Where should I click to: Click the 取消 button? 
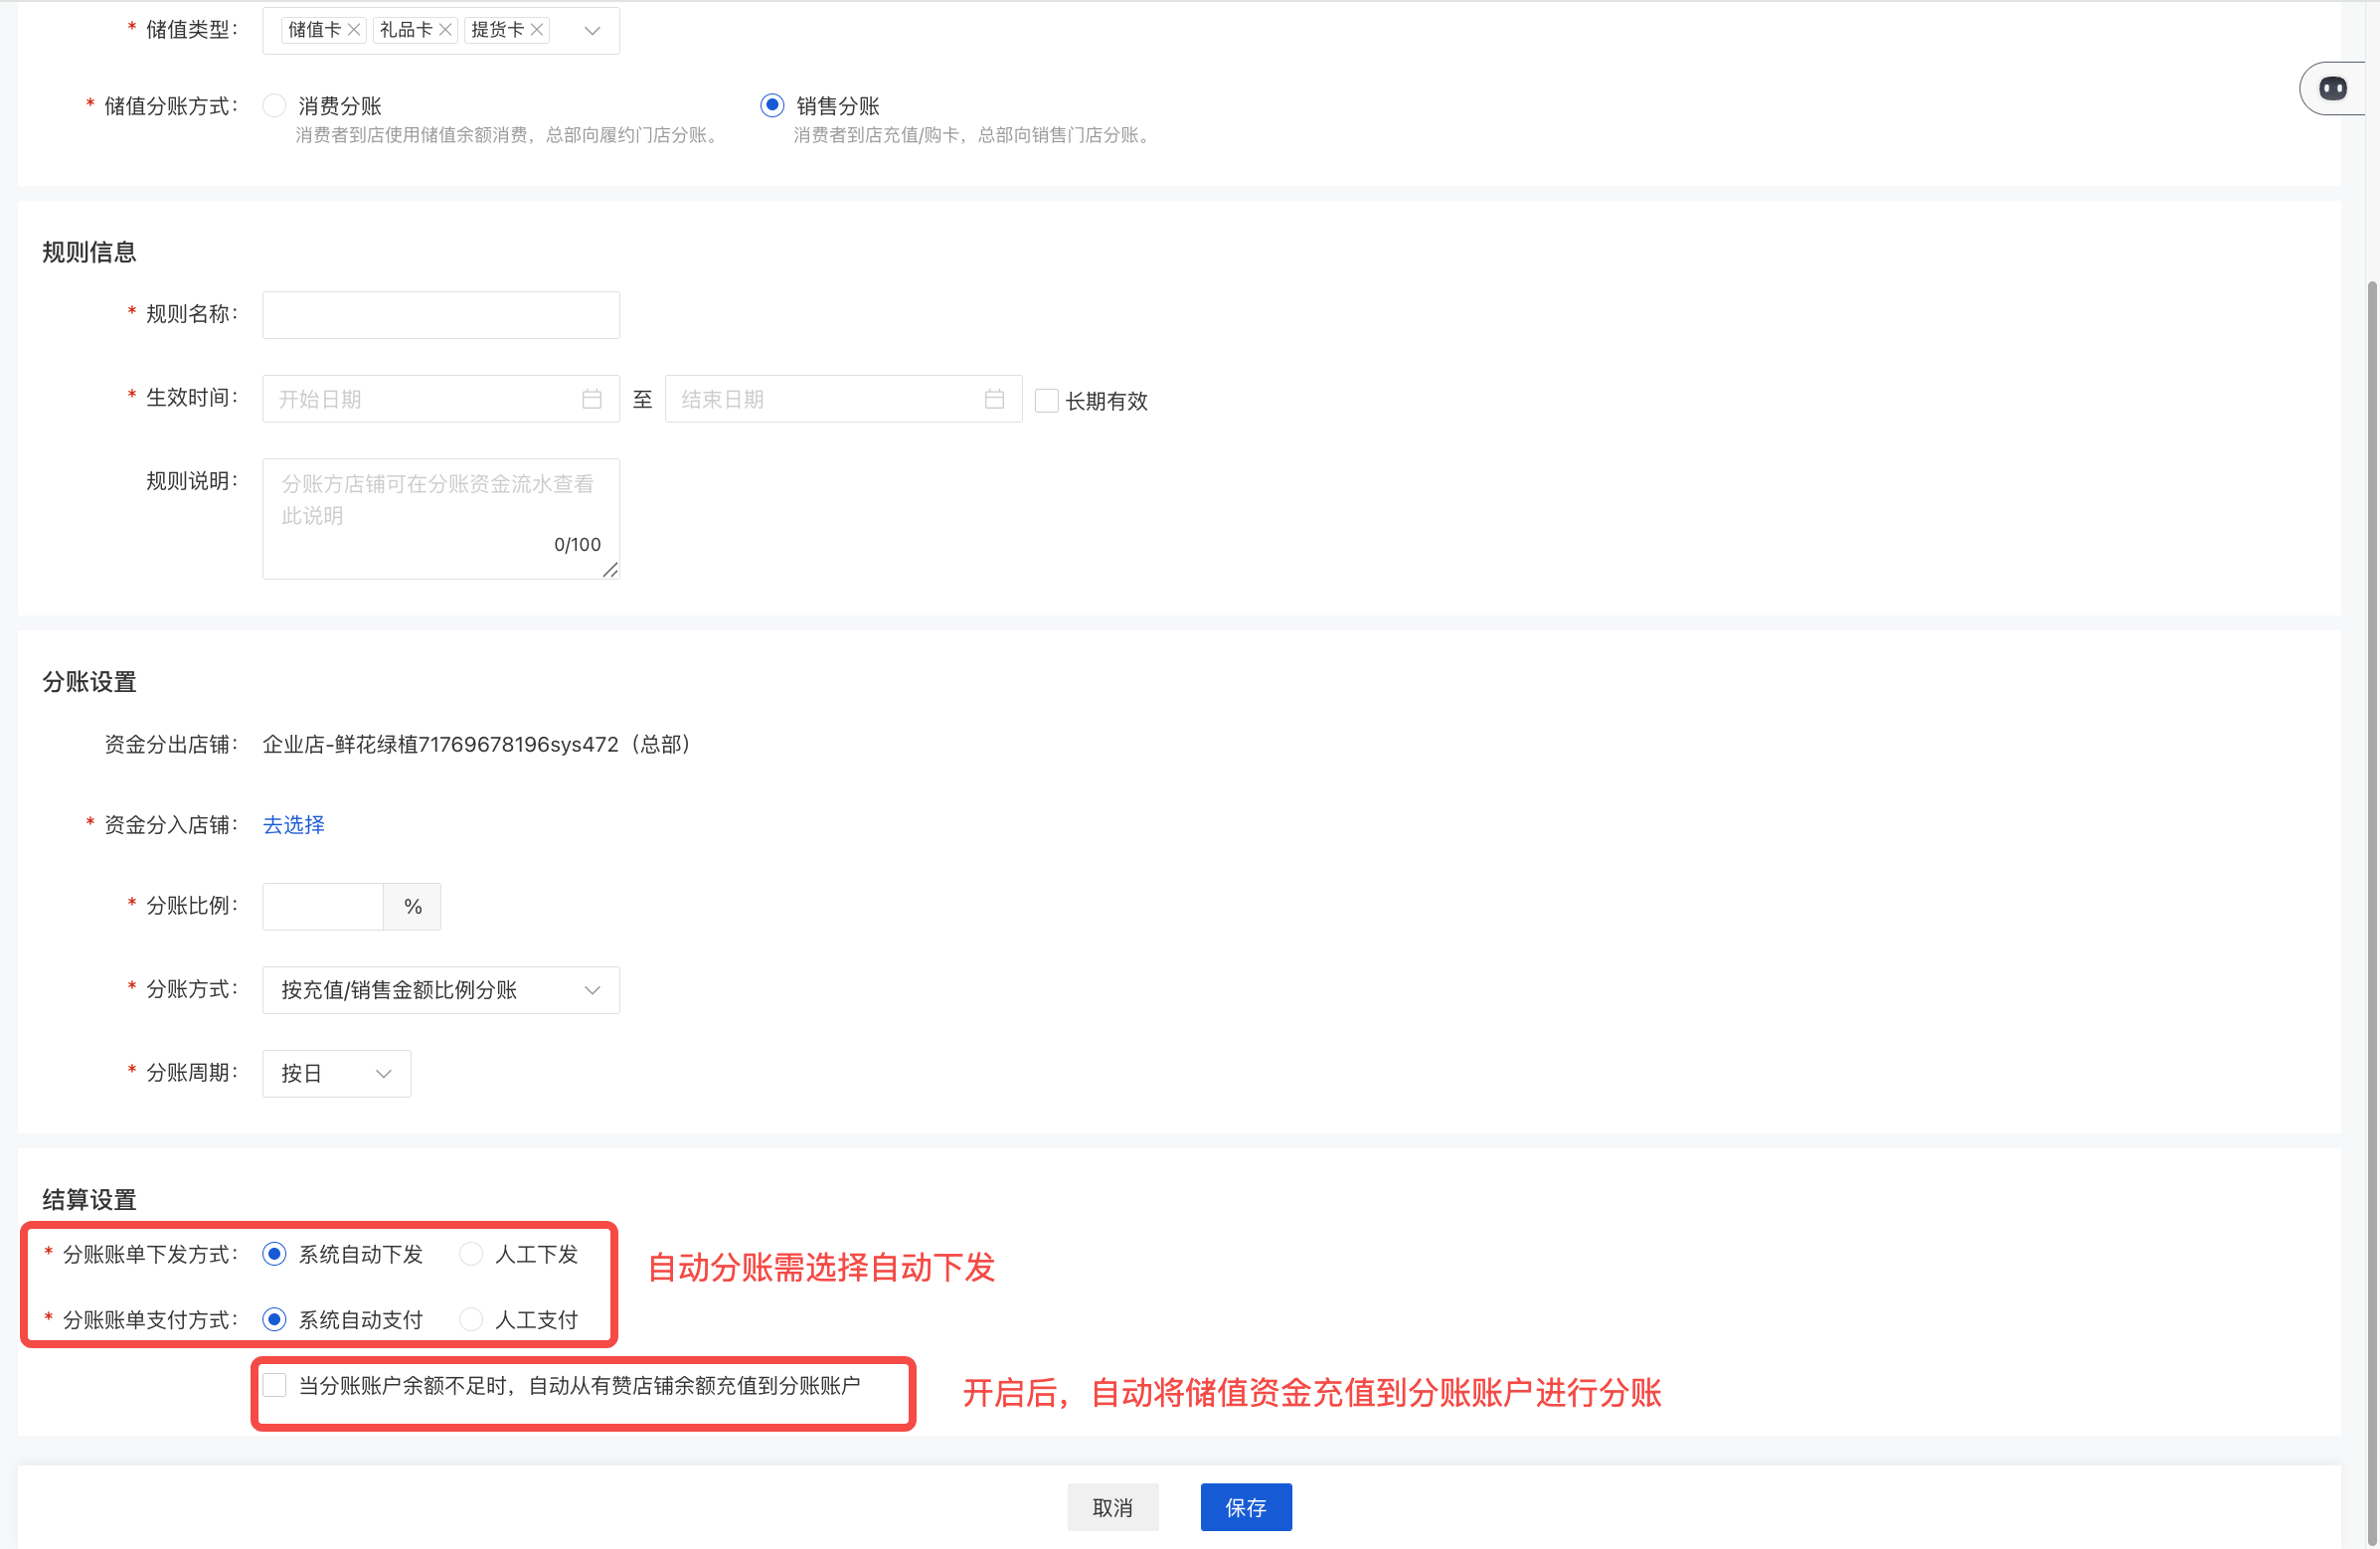click(1112, 1507)
